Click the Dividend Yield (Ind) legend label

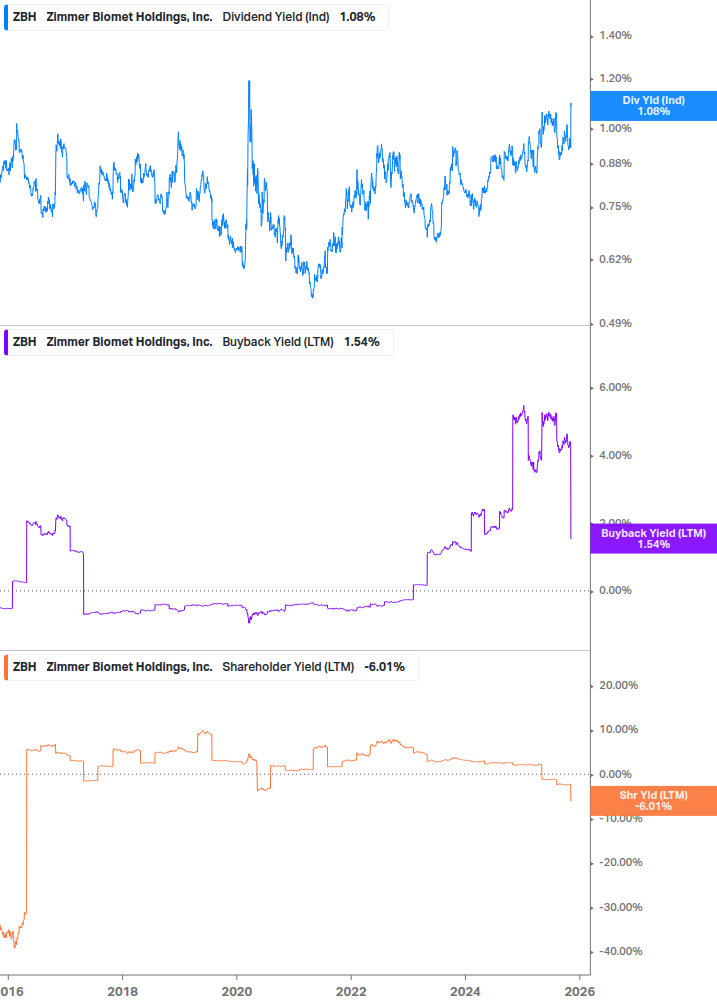[x=276, y=17]
